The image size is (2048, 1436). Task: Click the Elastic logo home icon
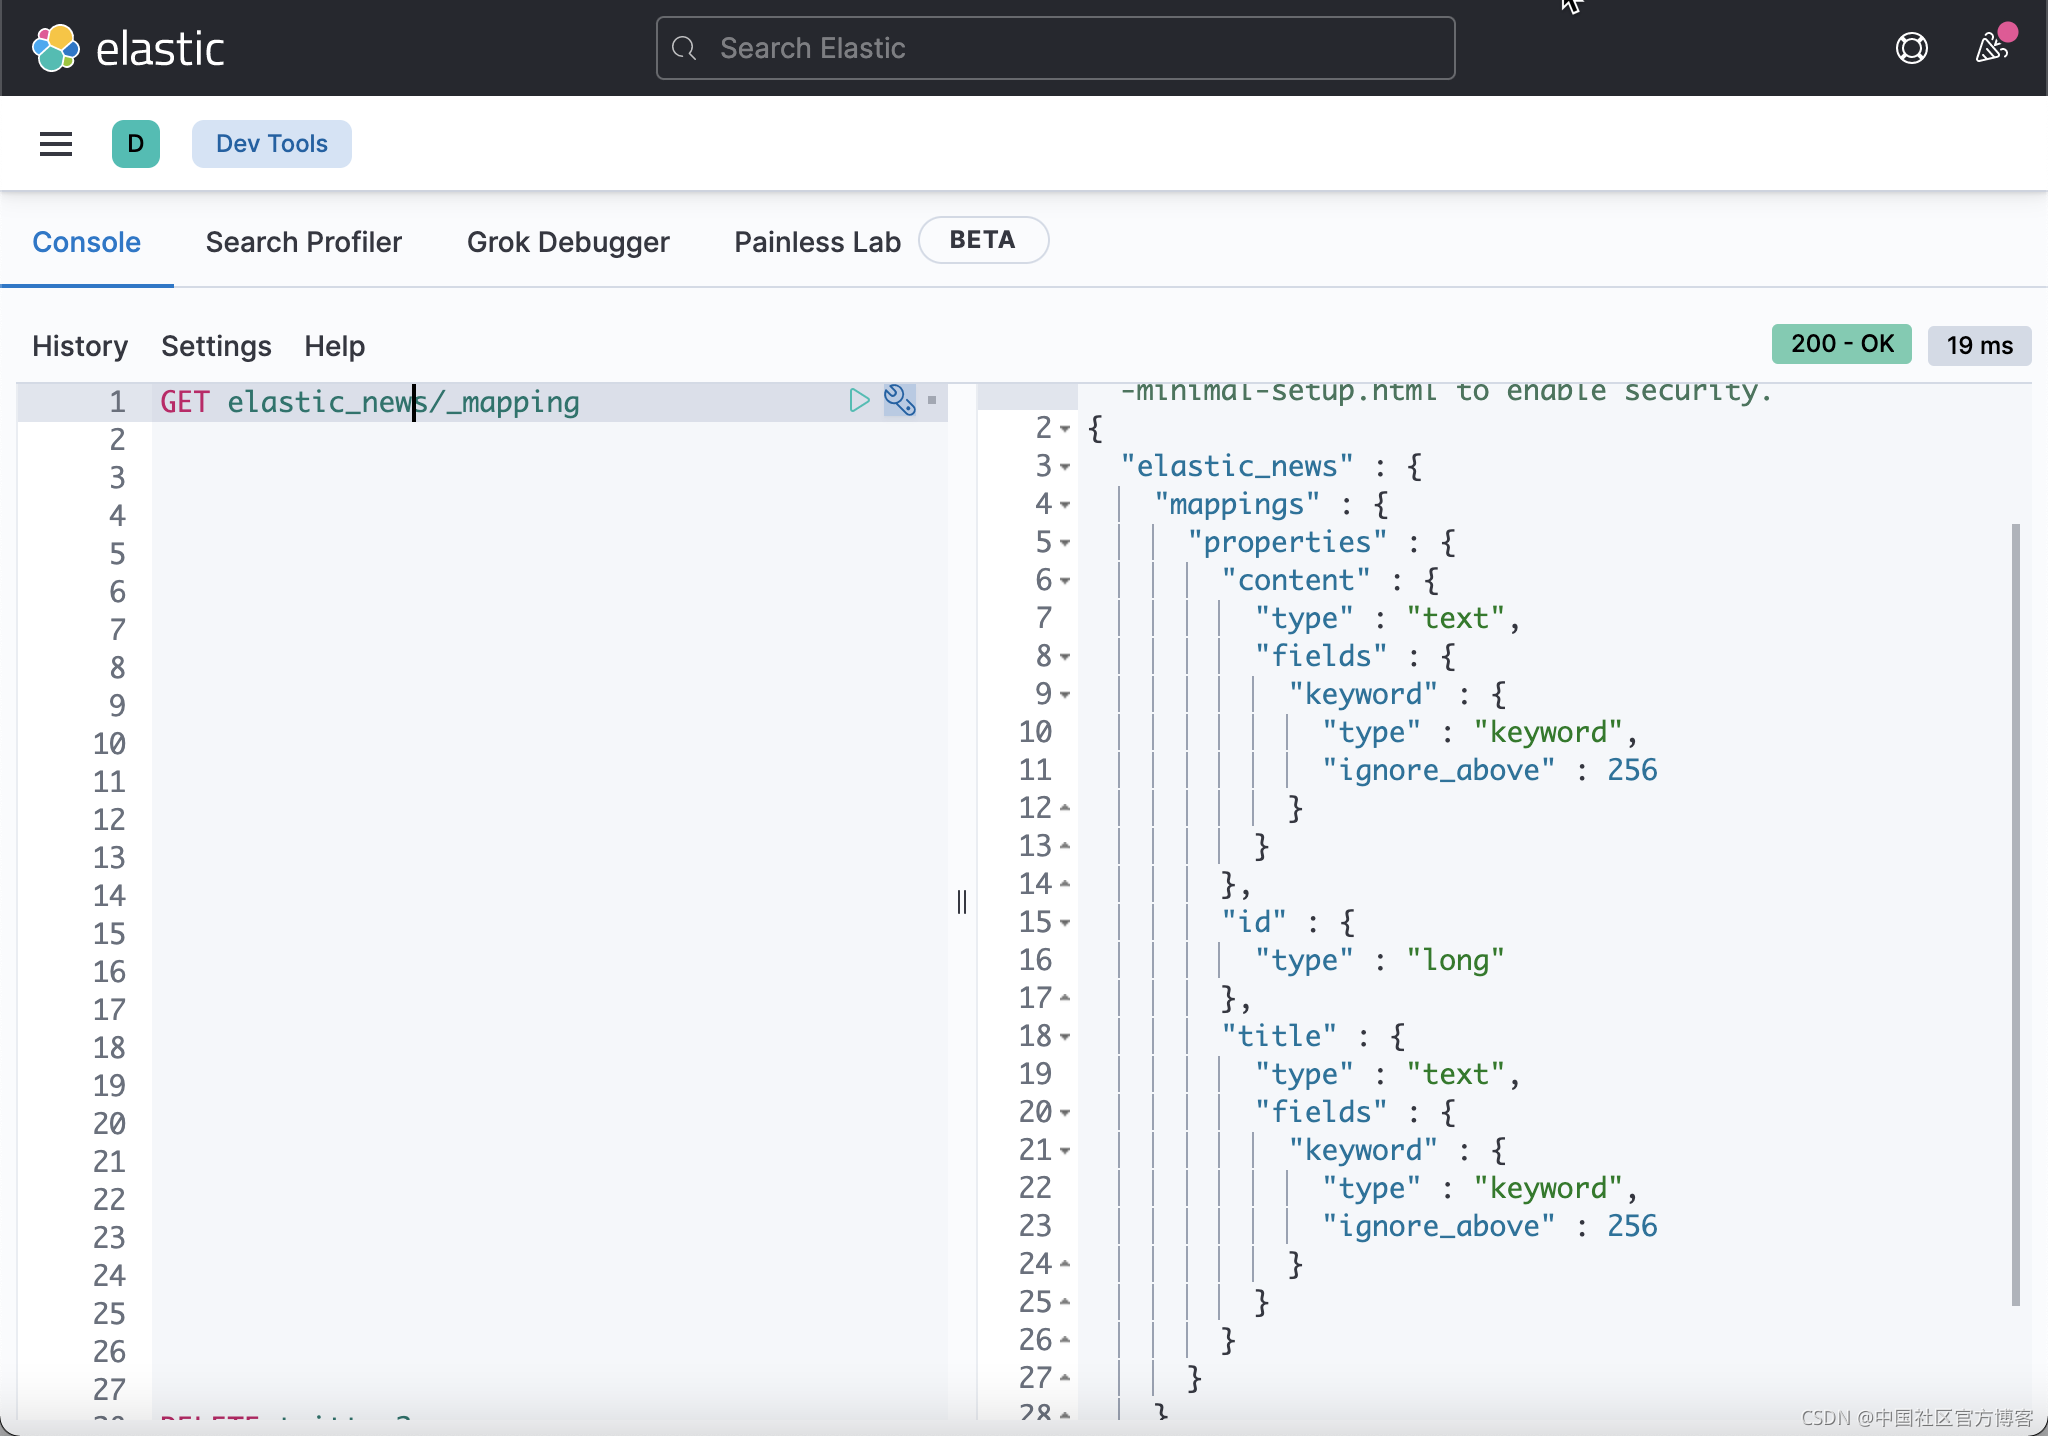pyautogui.click(x=56, y=48)
